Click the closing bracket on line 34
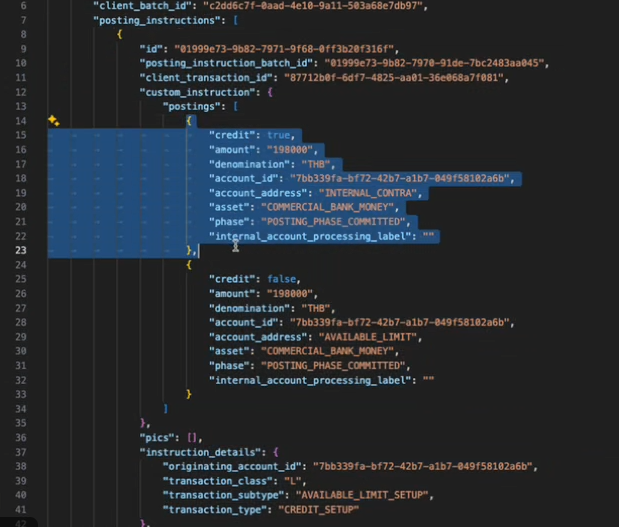Image resolution: width=619 pixels, height=527 pixels. [x=166, y=409]
